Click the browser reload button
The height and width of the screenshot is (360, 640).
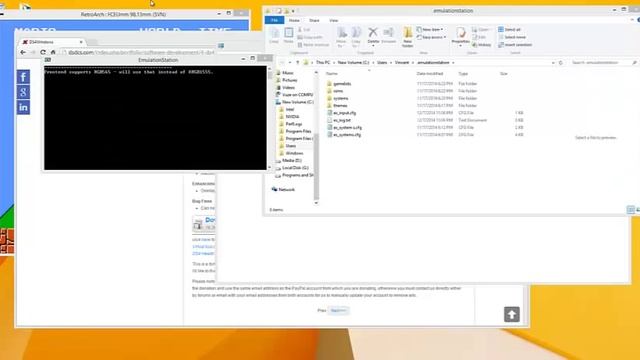point(43,52)
